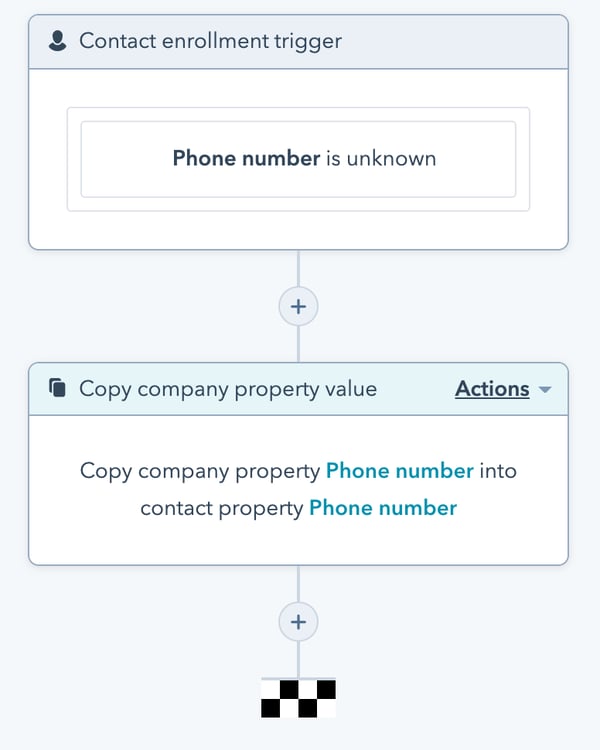Click the word 'into' in action description

pyautogui.click(x=497, y=470)
